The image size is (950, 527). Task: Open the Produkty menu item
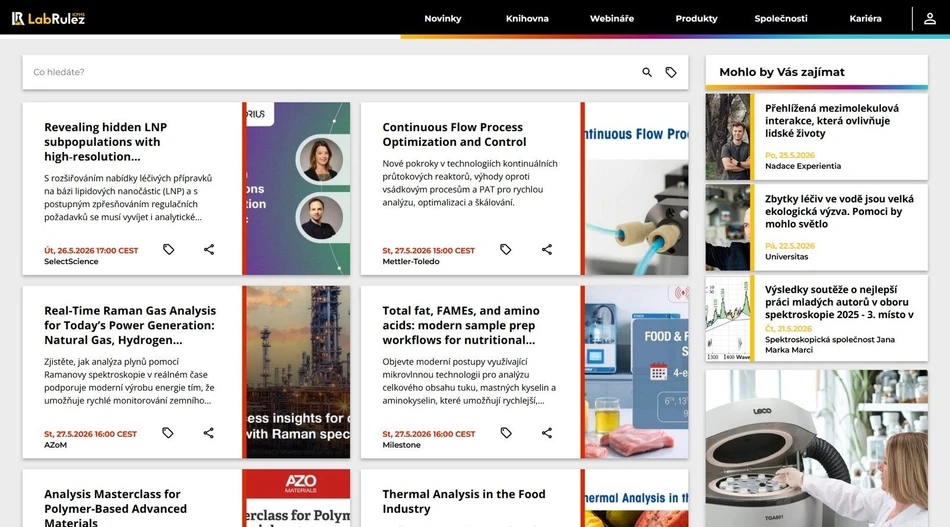click(696, 19)
